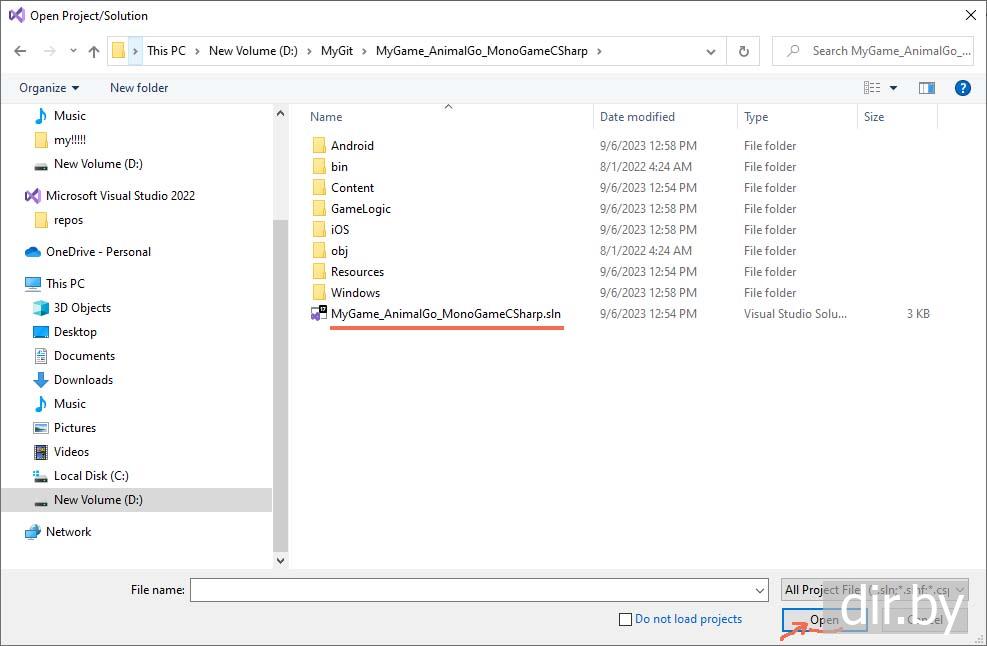
Task: Expand the File name history dropdown
Action: pos(759,590)
